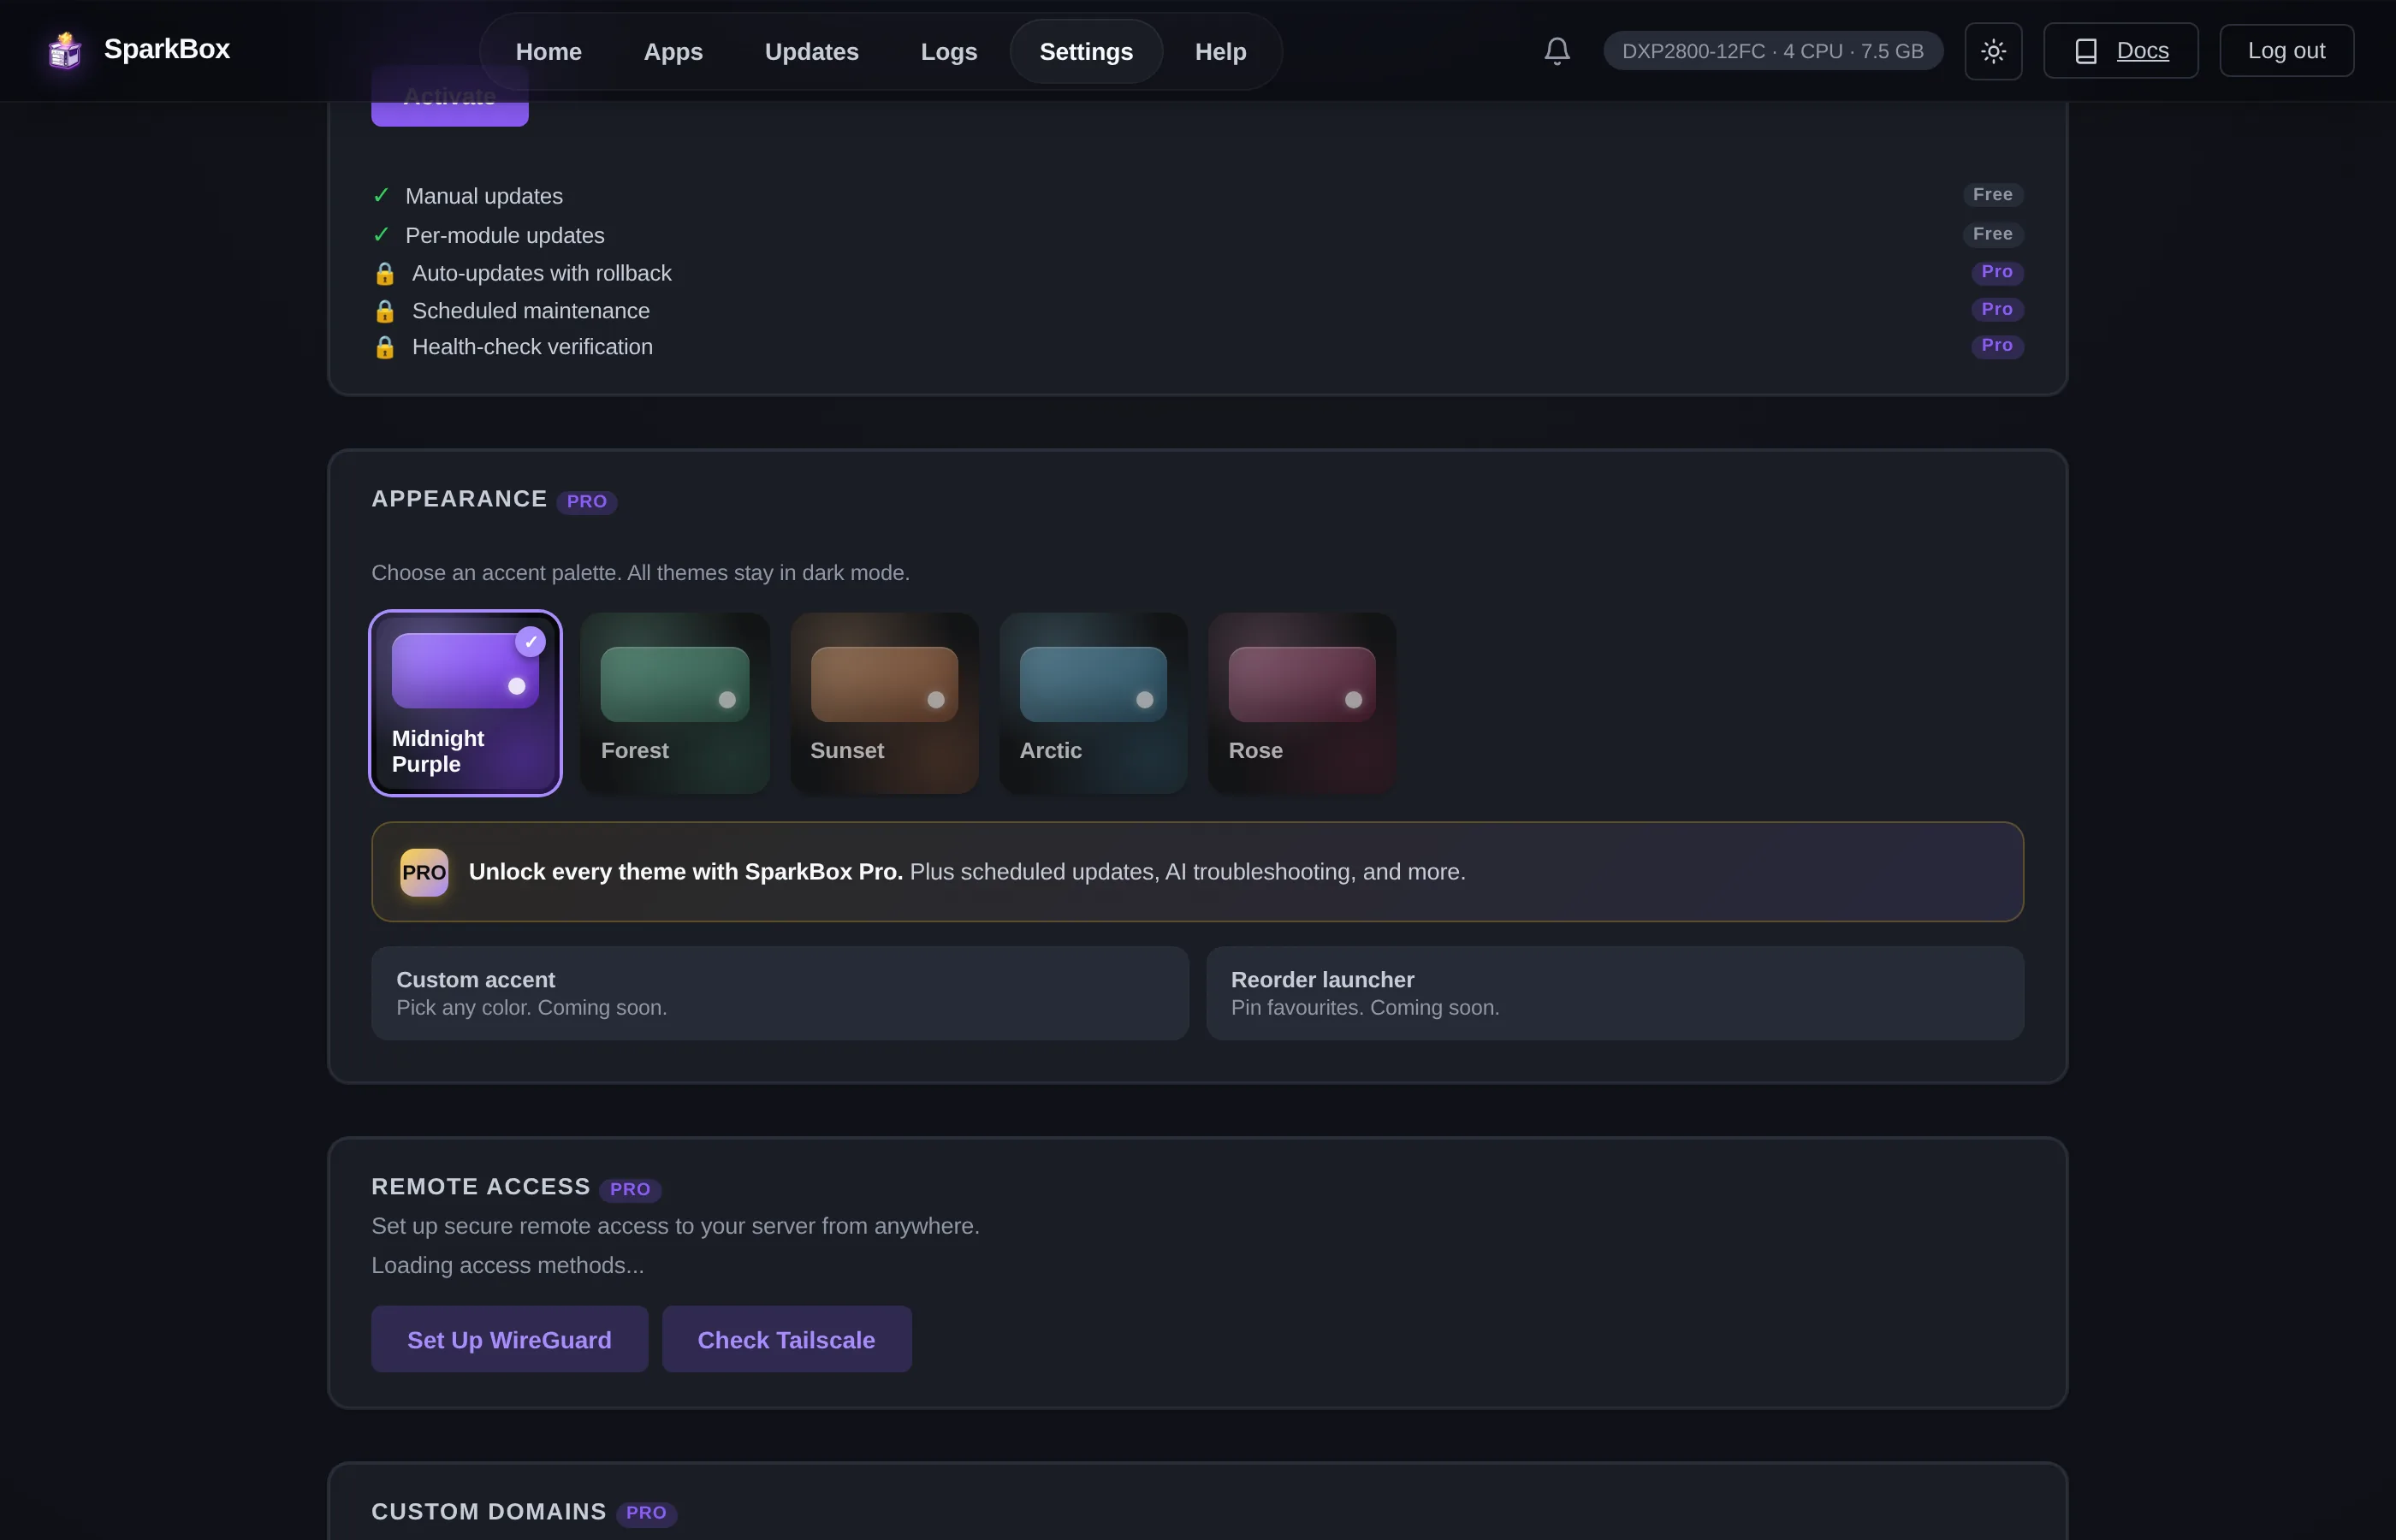The height and width of the screenshot is (1540, 2396).
Task: Switch to the Updates tab
Action: [811, 51]
